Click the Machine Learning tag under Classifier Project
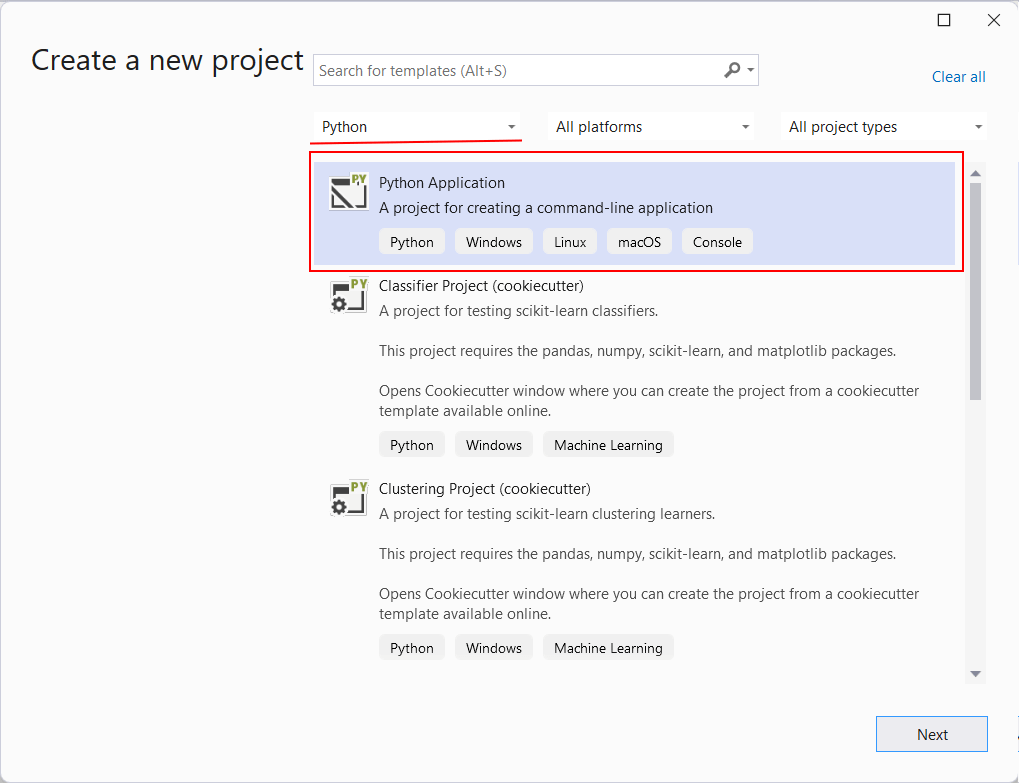This screenshot has height=783, width=1019. pyautogui.click(x=608, y=445)
